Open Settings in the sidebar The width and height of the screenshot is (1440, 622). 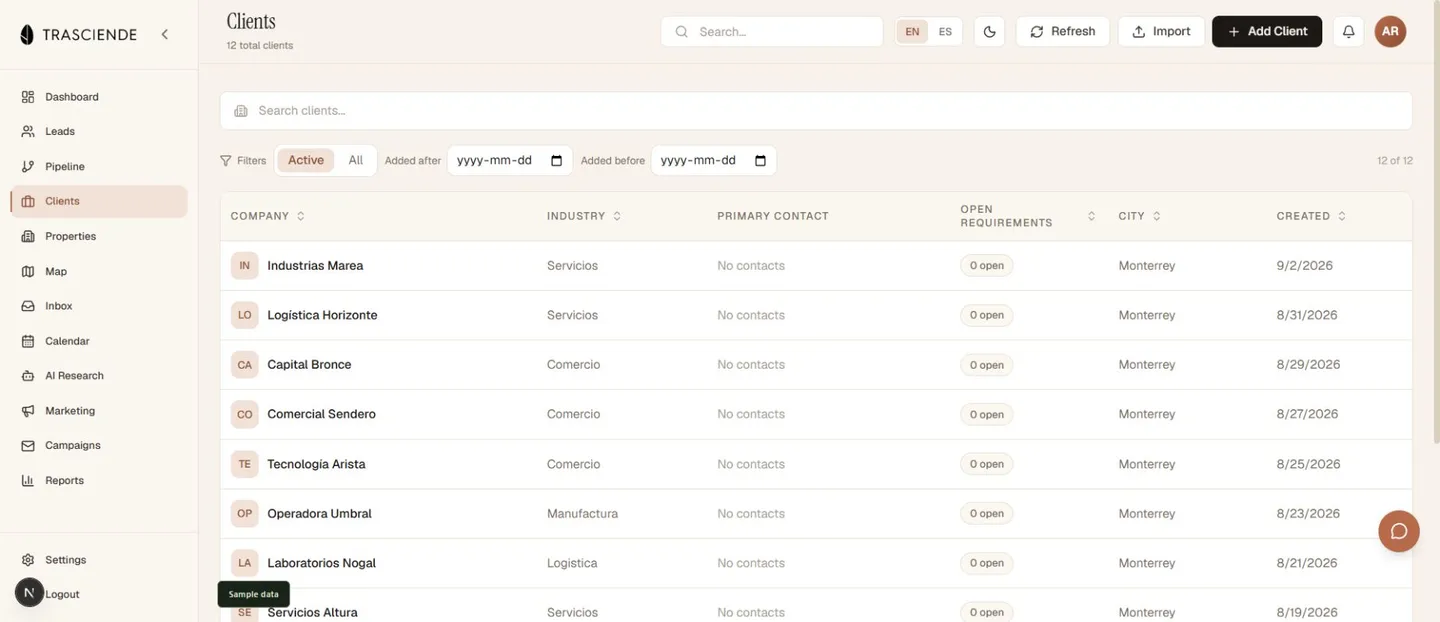click(x=99, y=560)
